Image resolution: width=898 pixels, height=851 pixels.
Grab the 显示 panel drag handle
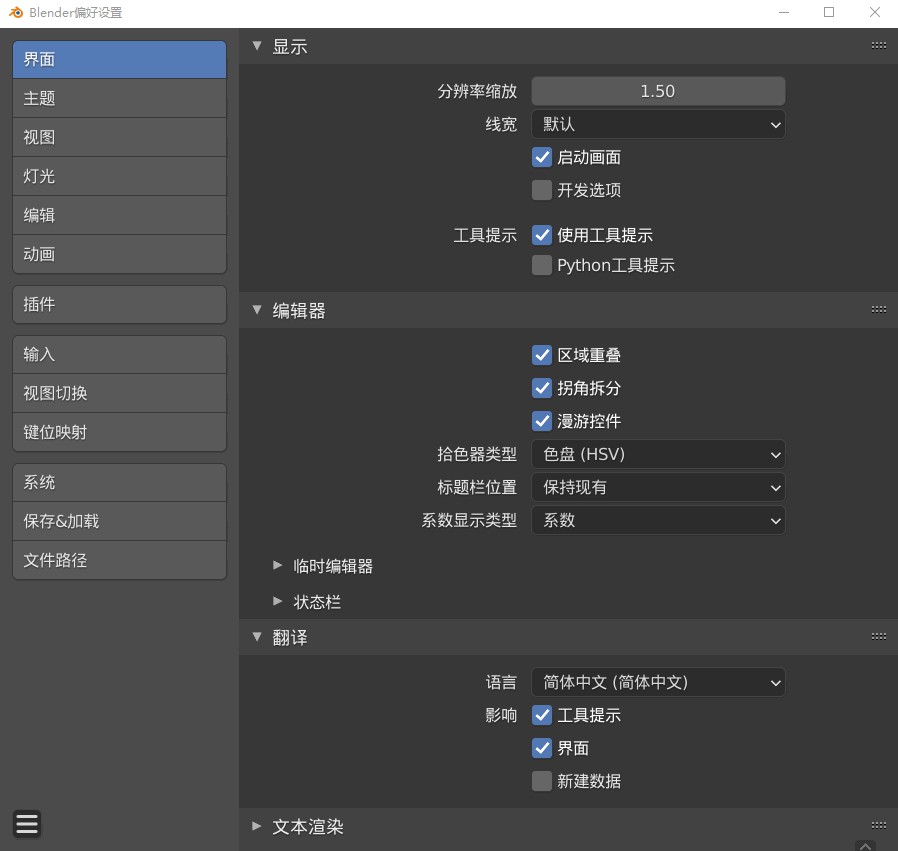pos(879,46)
